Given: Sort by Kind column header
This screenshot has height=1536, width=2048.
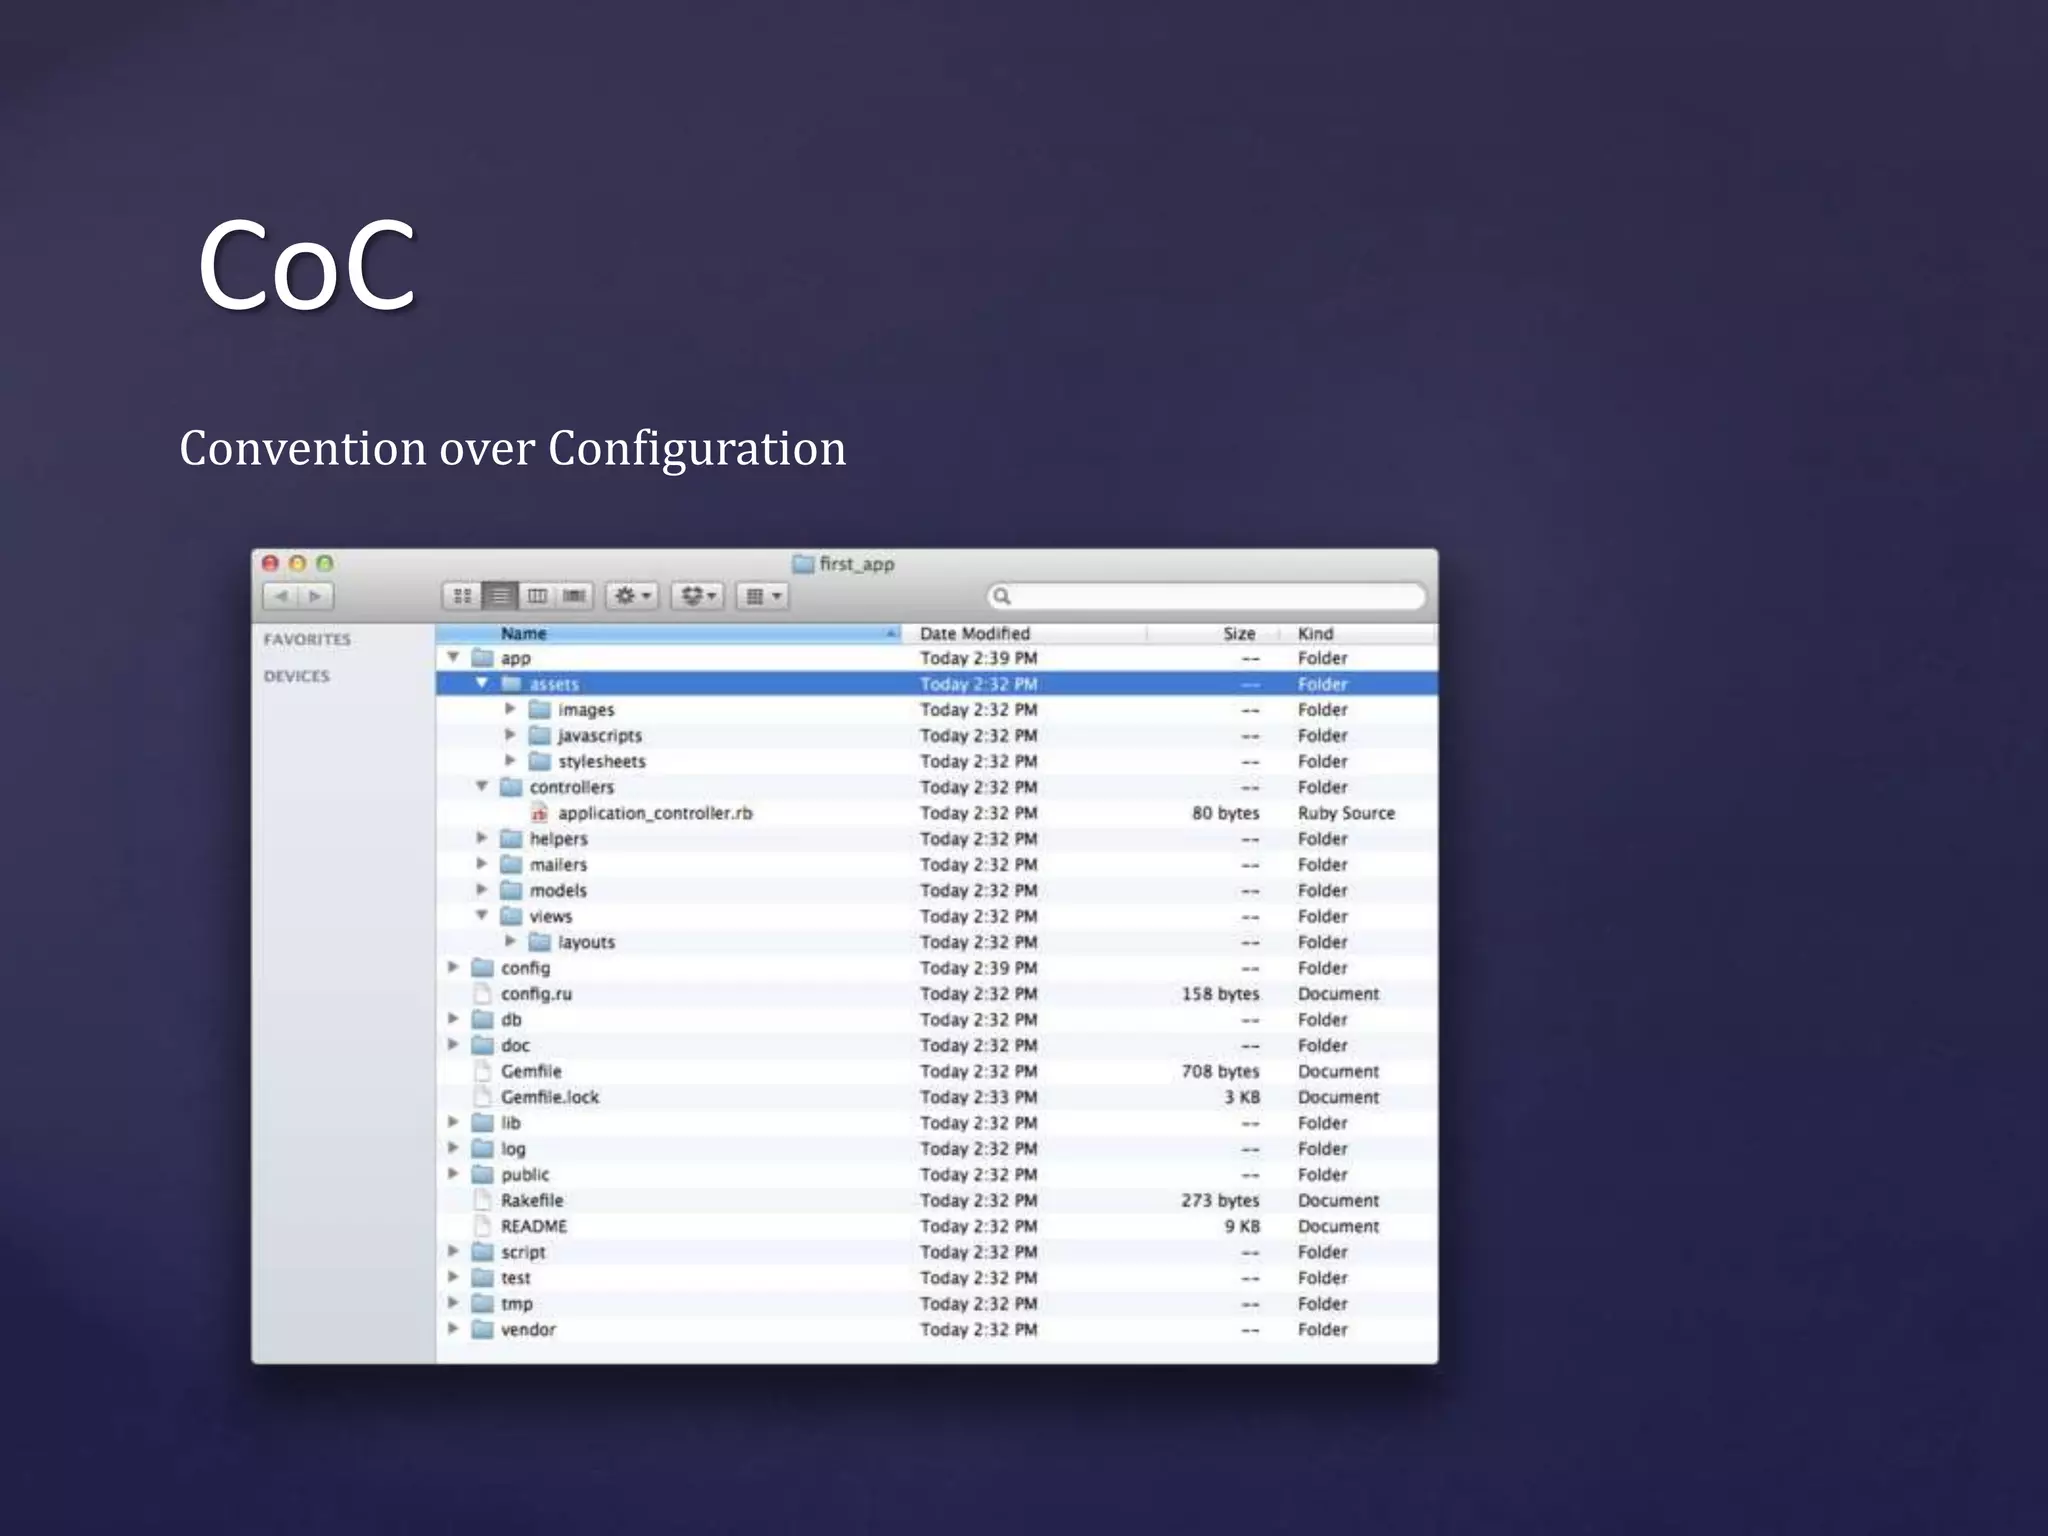Looking at the screenshot, I should point(1358,633).
